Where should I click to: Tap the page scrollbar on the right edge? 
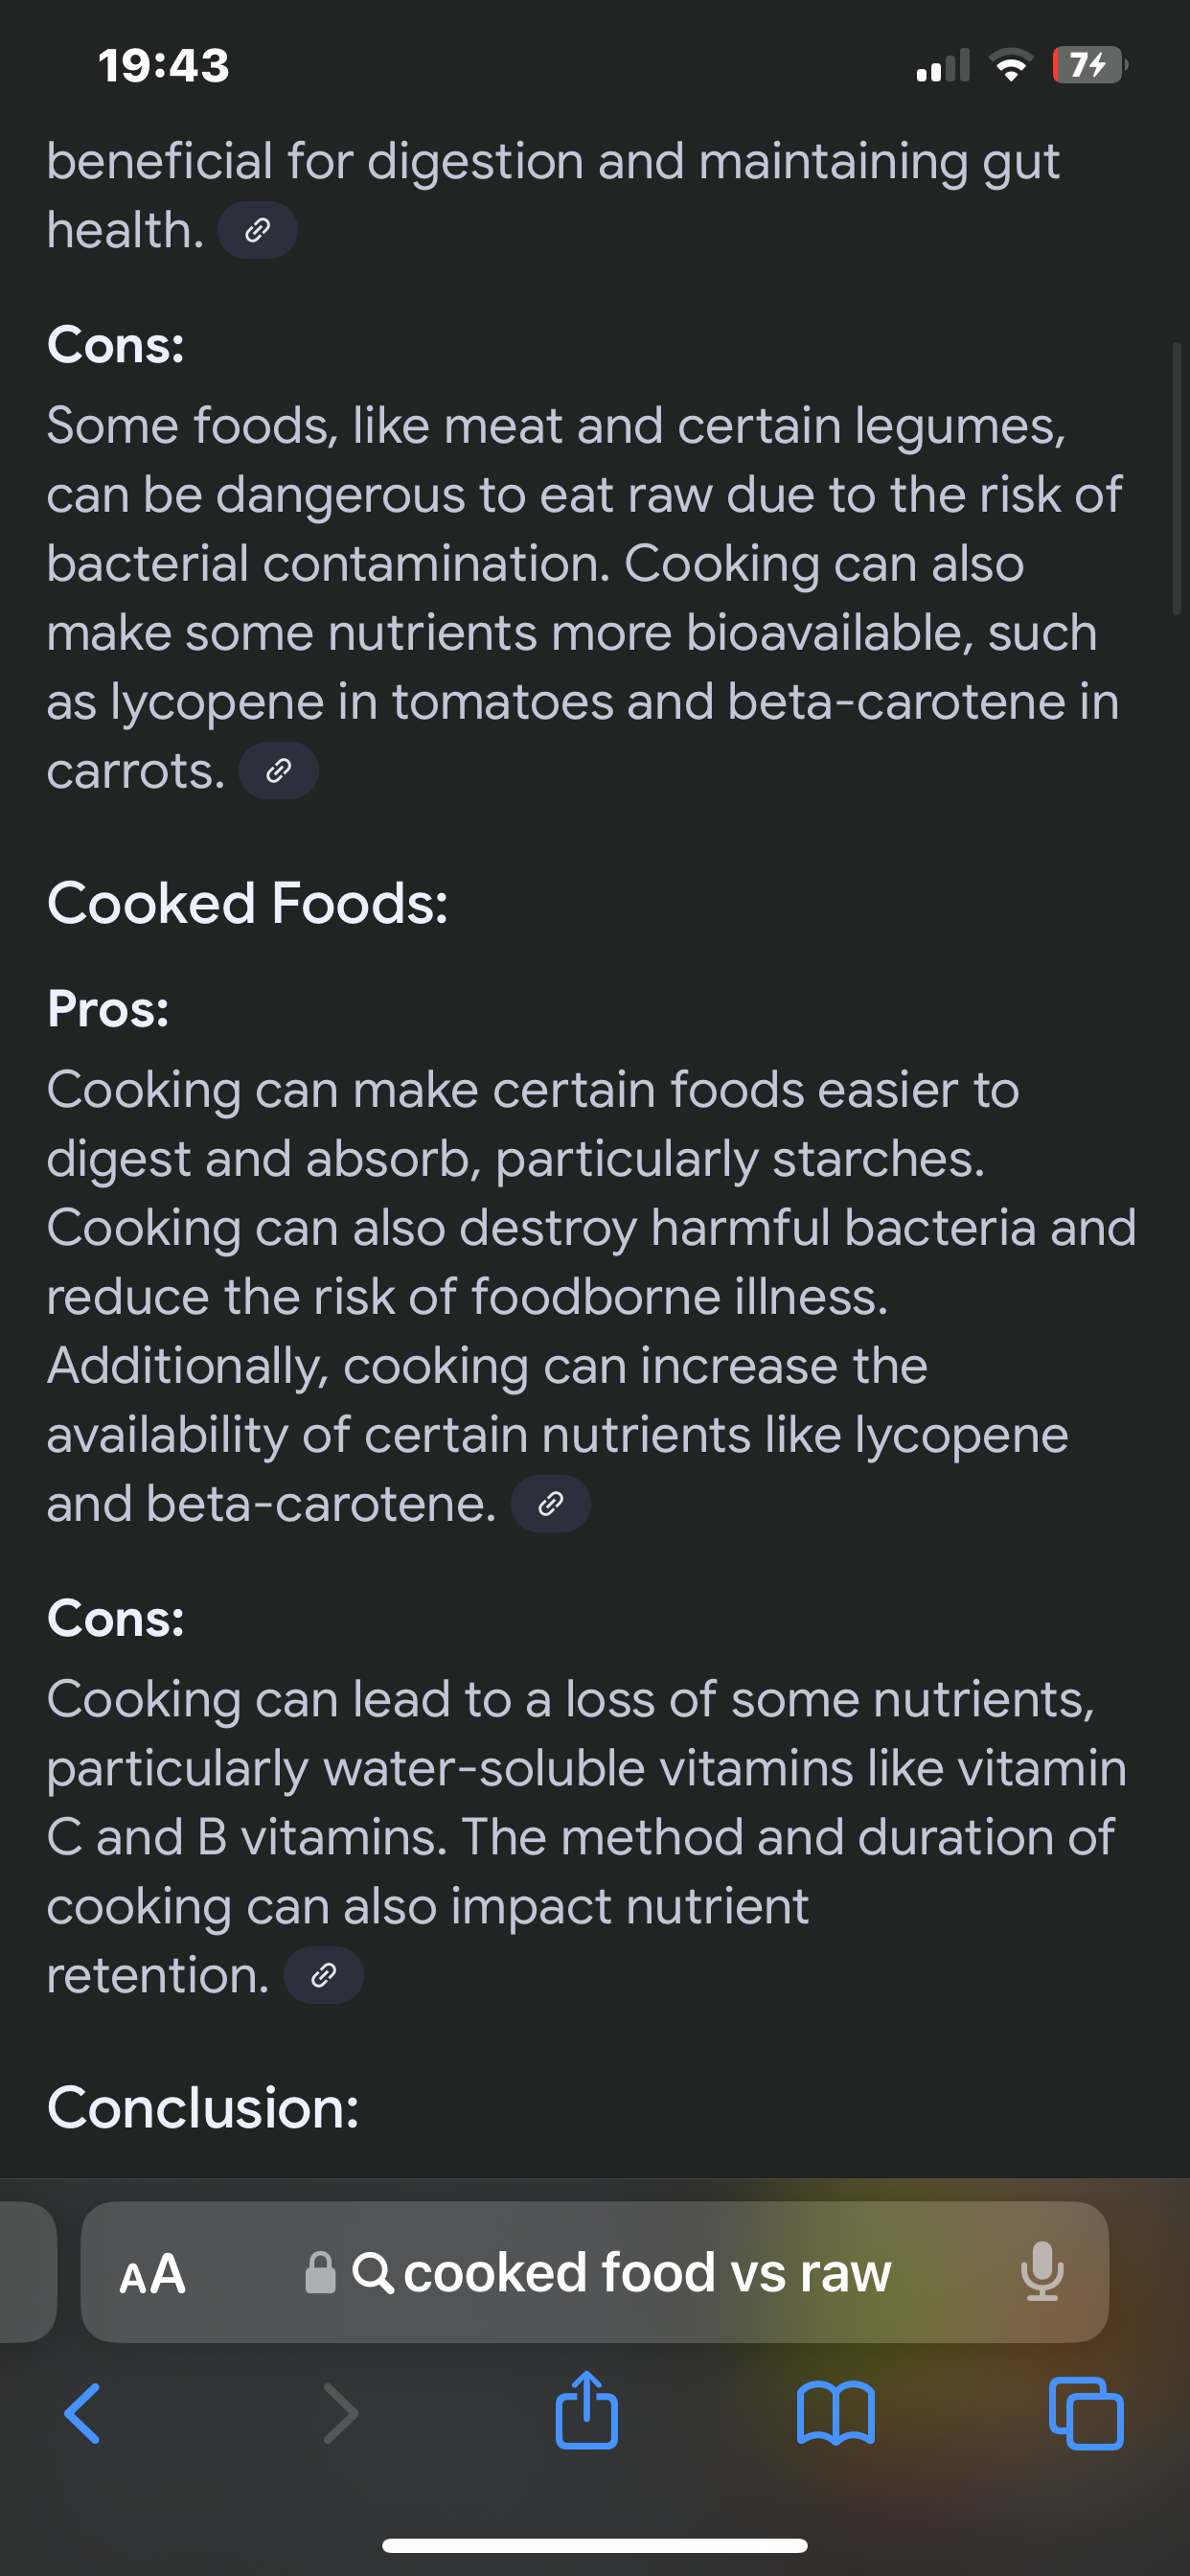[x=1177, y=478]
